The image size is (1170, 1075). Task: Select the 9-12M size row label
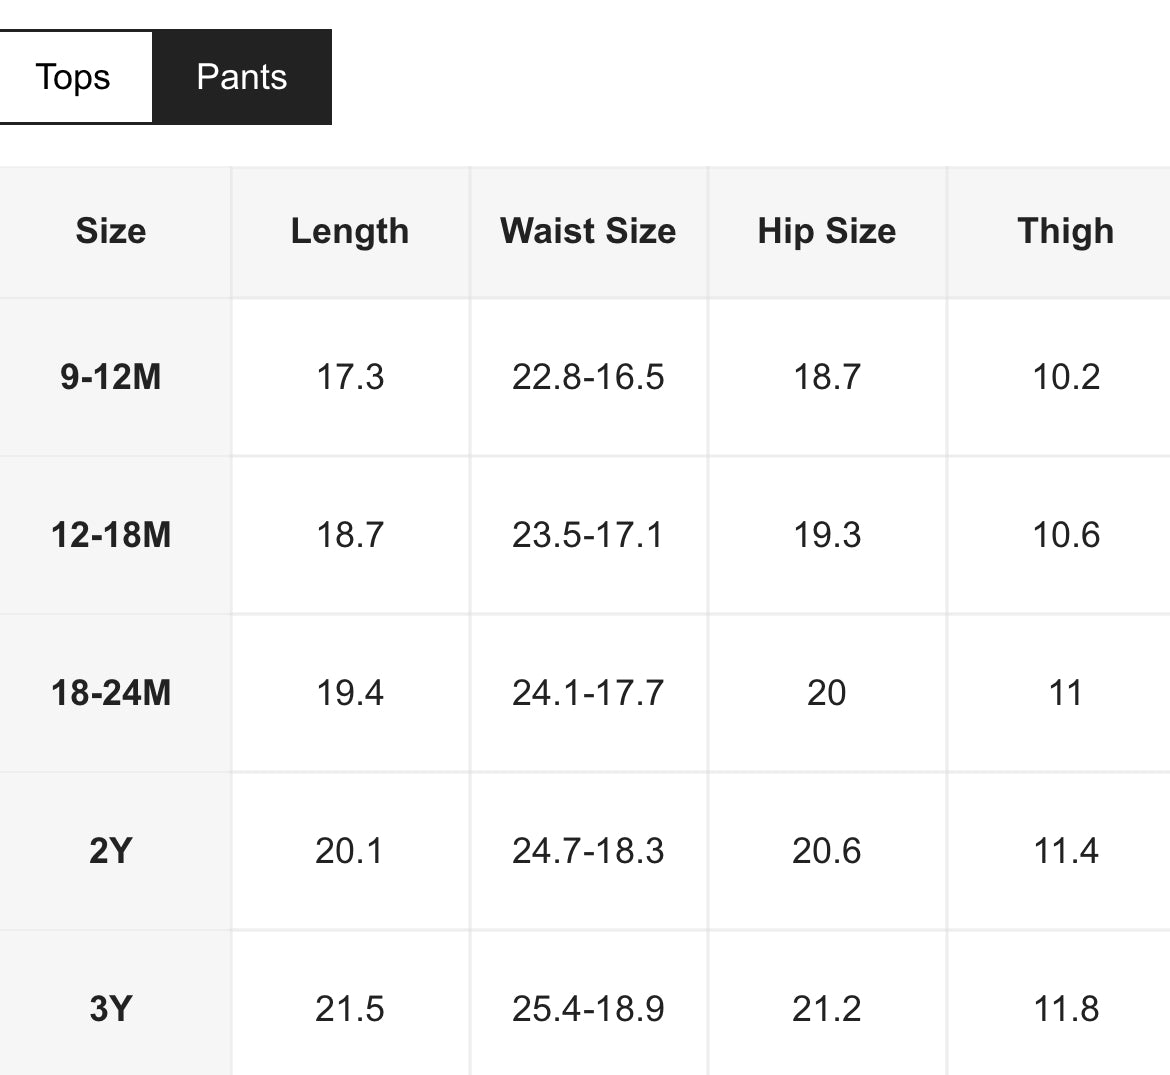pos(111,377)
